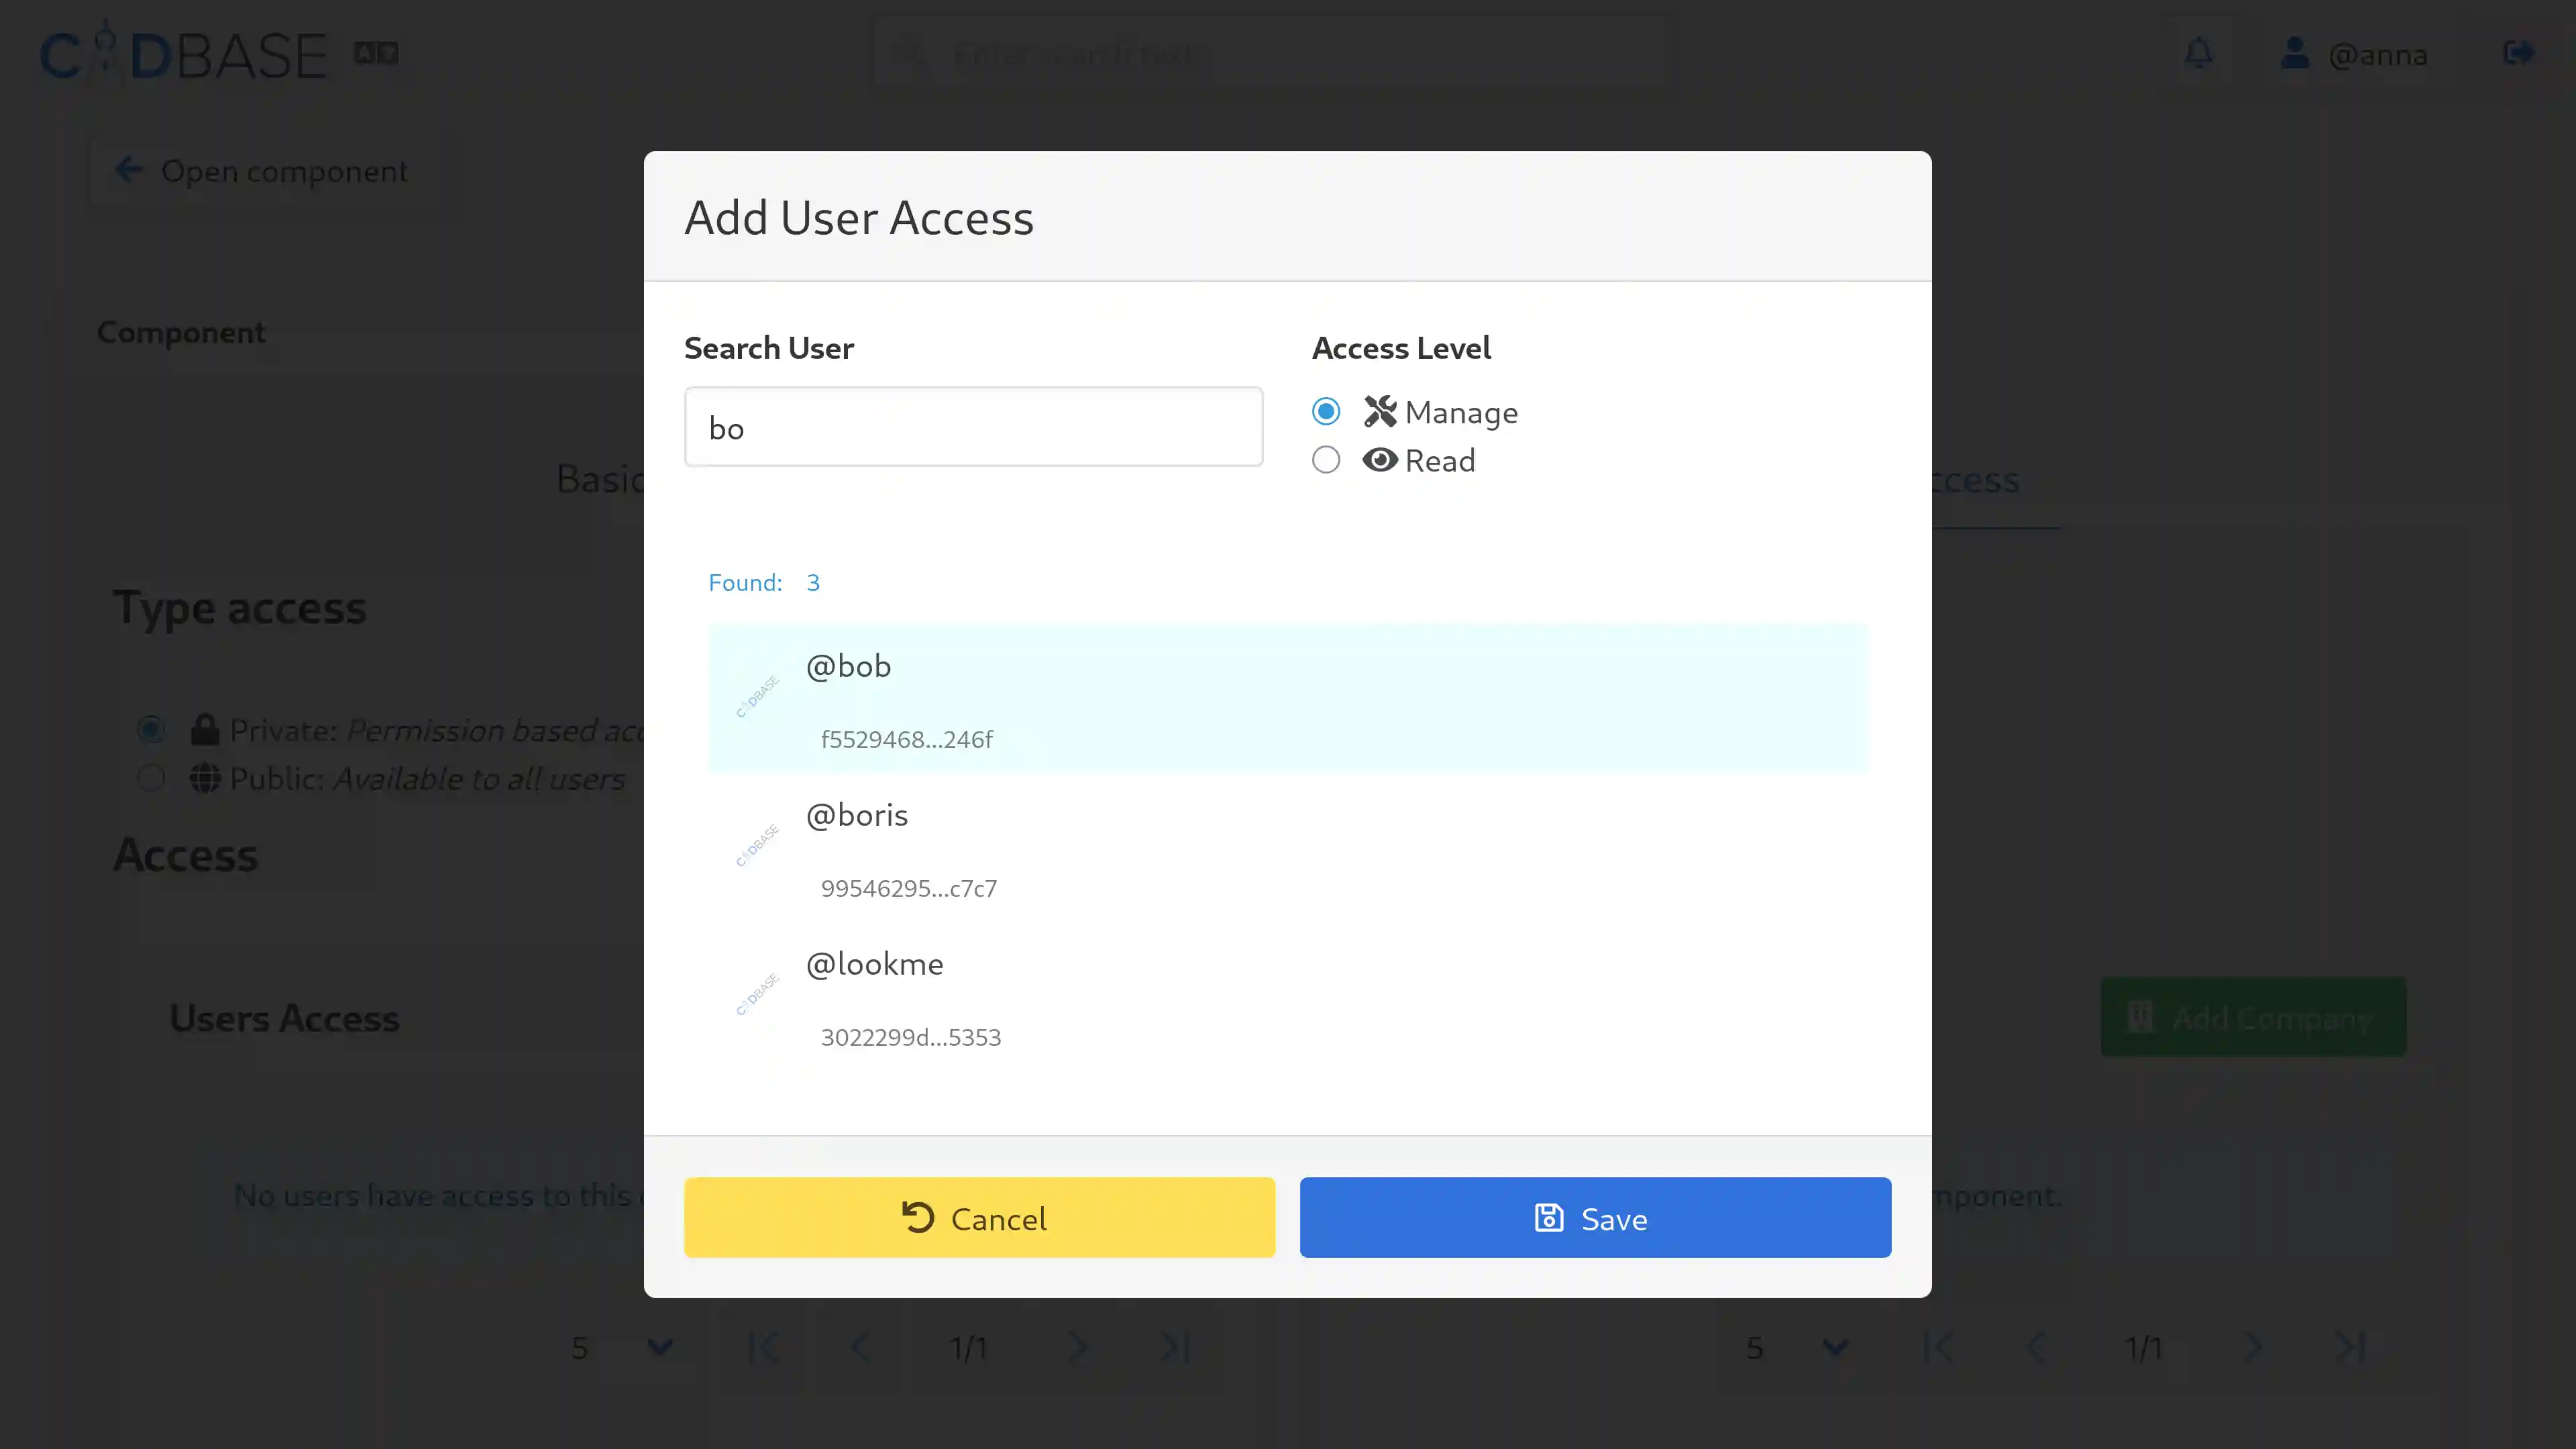Choose user @lookme from results
Image resolution: width=2576 pixels, height=1449 pixels.
click(1287, 996)
